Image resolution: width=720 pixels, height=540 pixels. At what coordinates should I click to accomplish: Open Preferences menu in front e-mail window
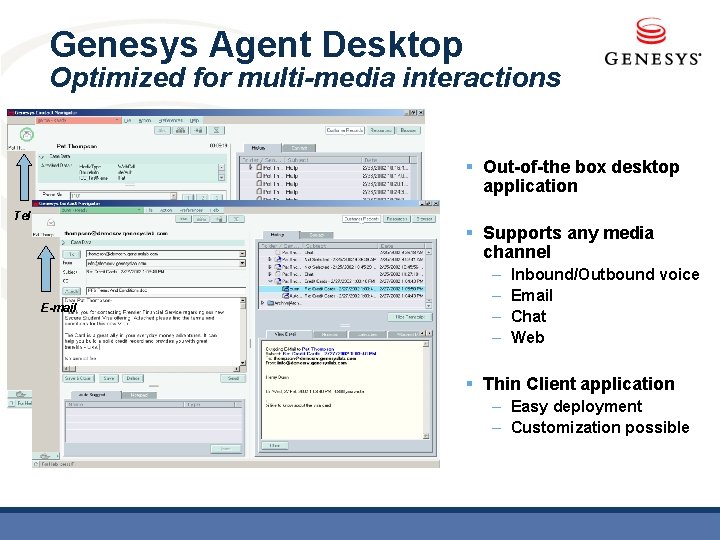click(191, 210)
